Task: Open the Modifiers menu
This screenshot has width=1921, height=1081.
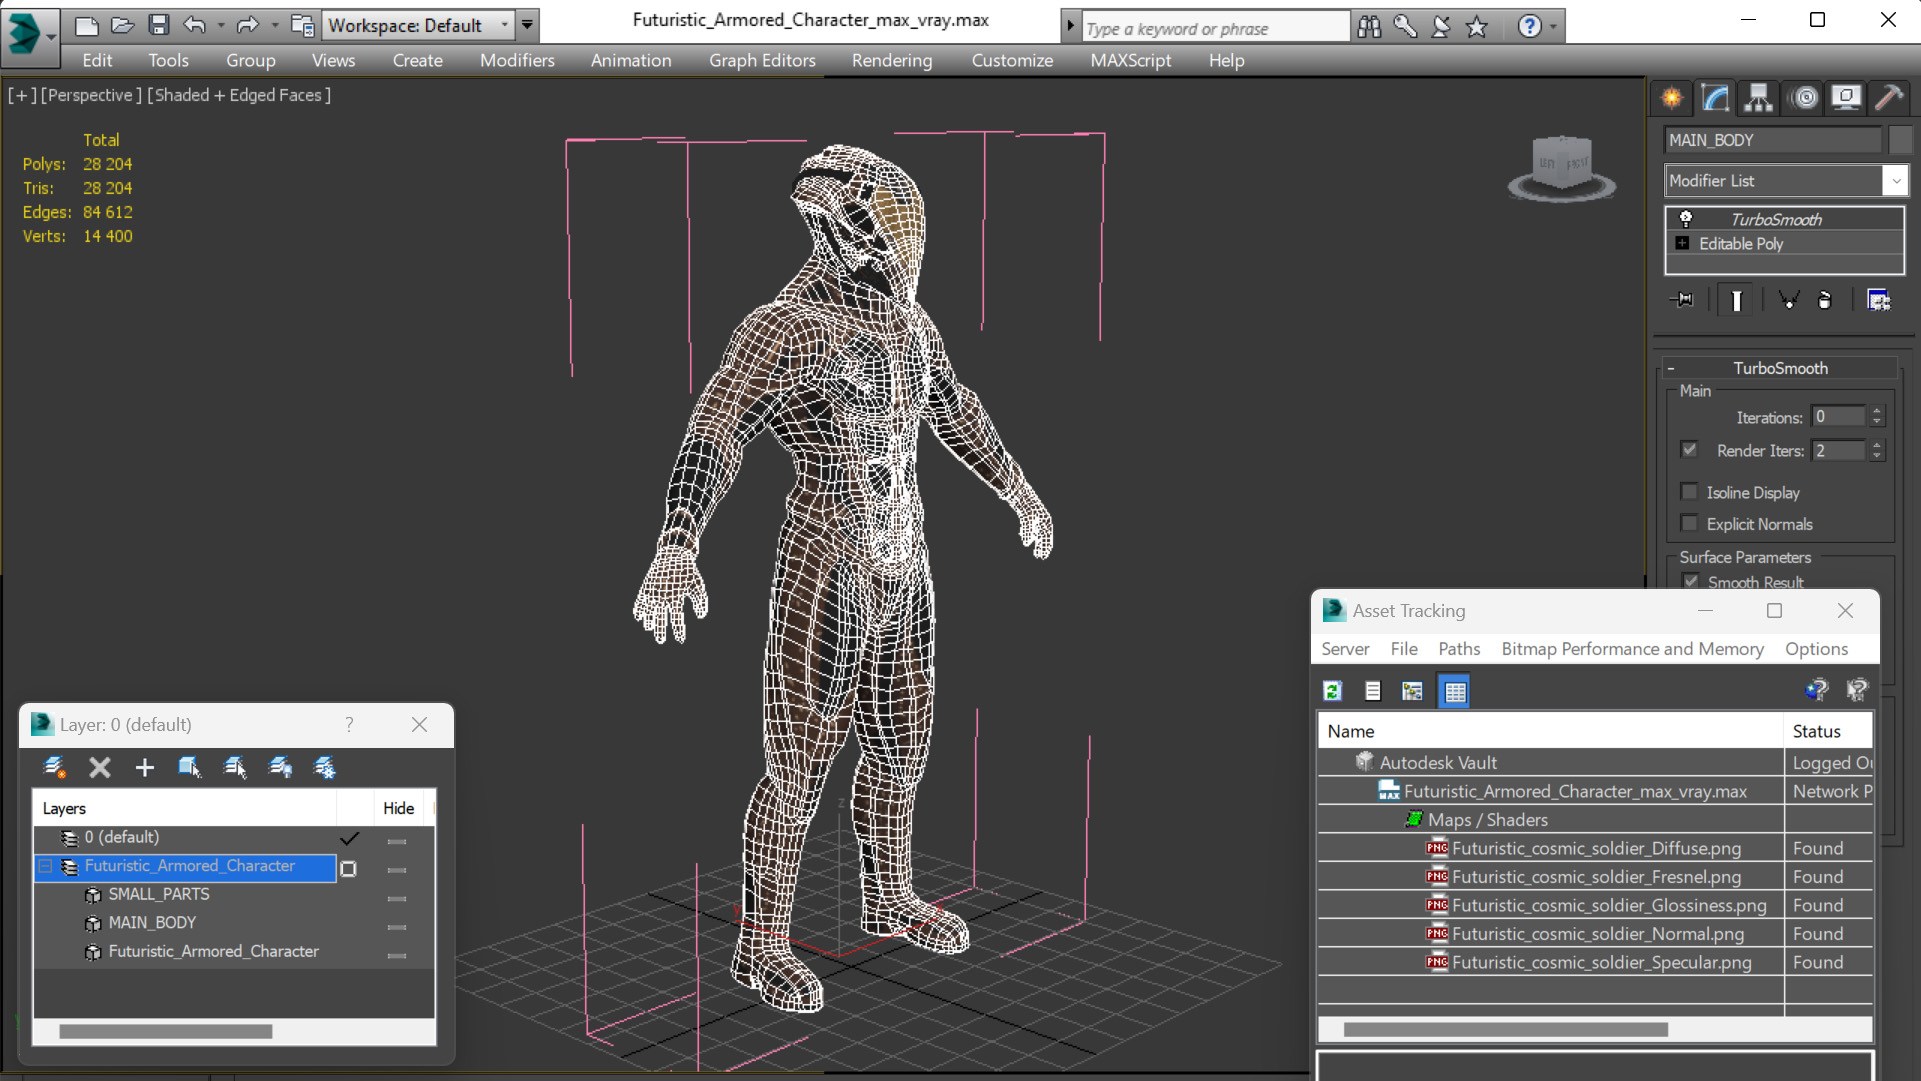Action: pyautogui.click(x=517, y=60)
